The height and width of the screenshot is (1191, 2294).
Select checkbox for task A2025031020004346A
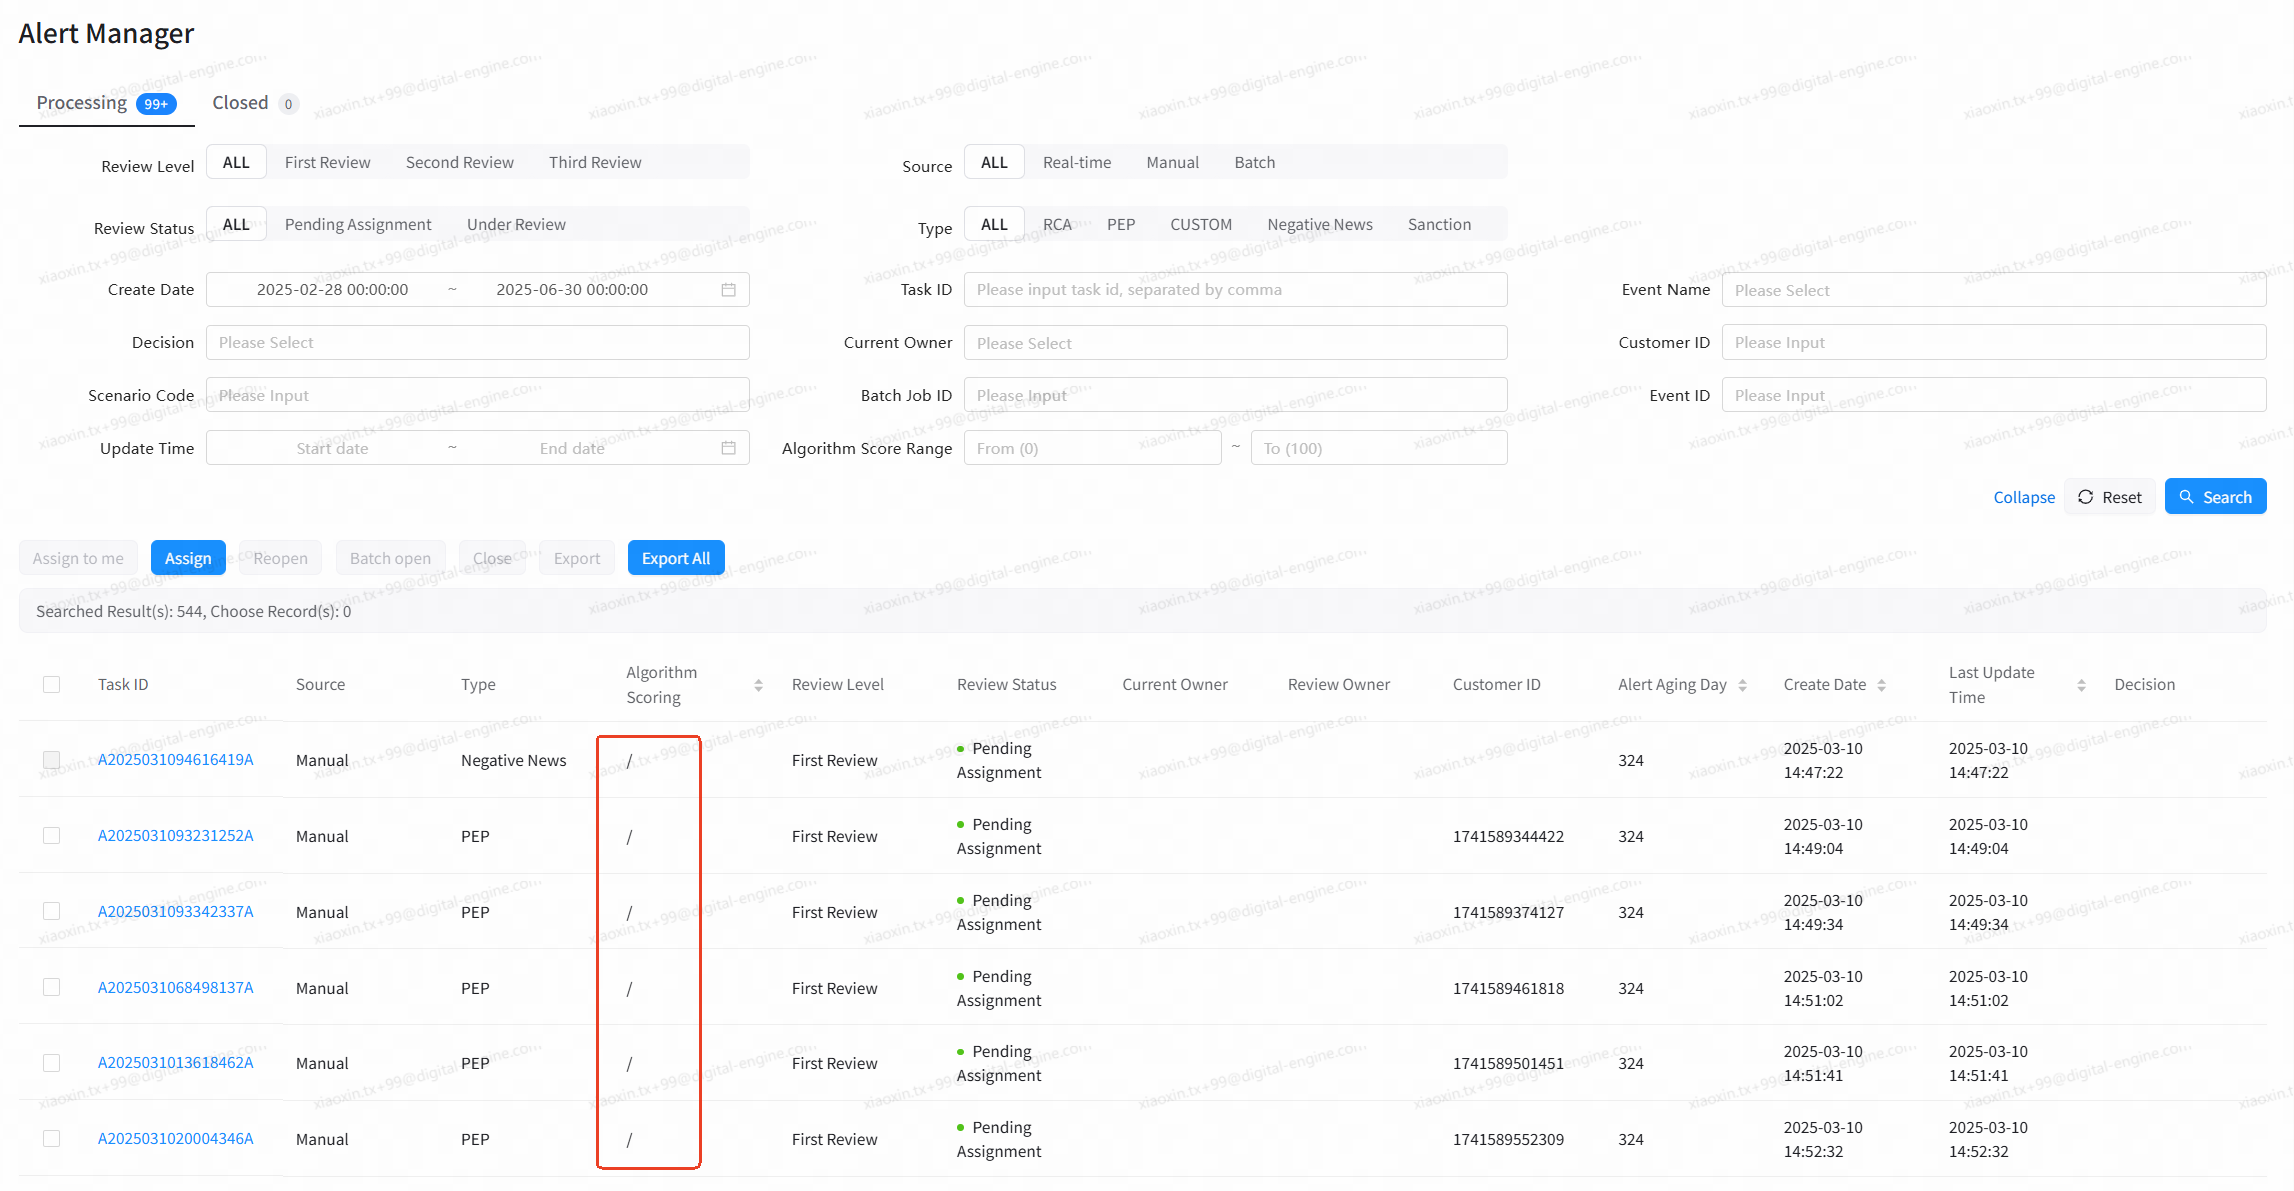tap(52, 1138)
